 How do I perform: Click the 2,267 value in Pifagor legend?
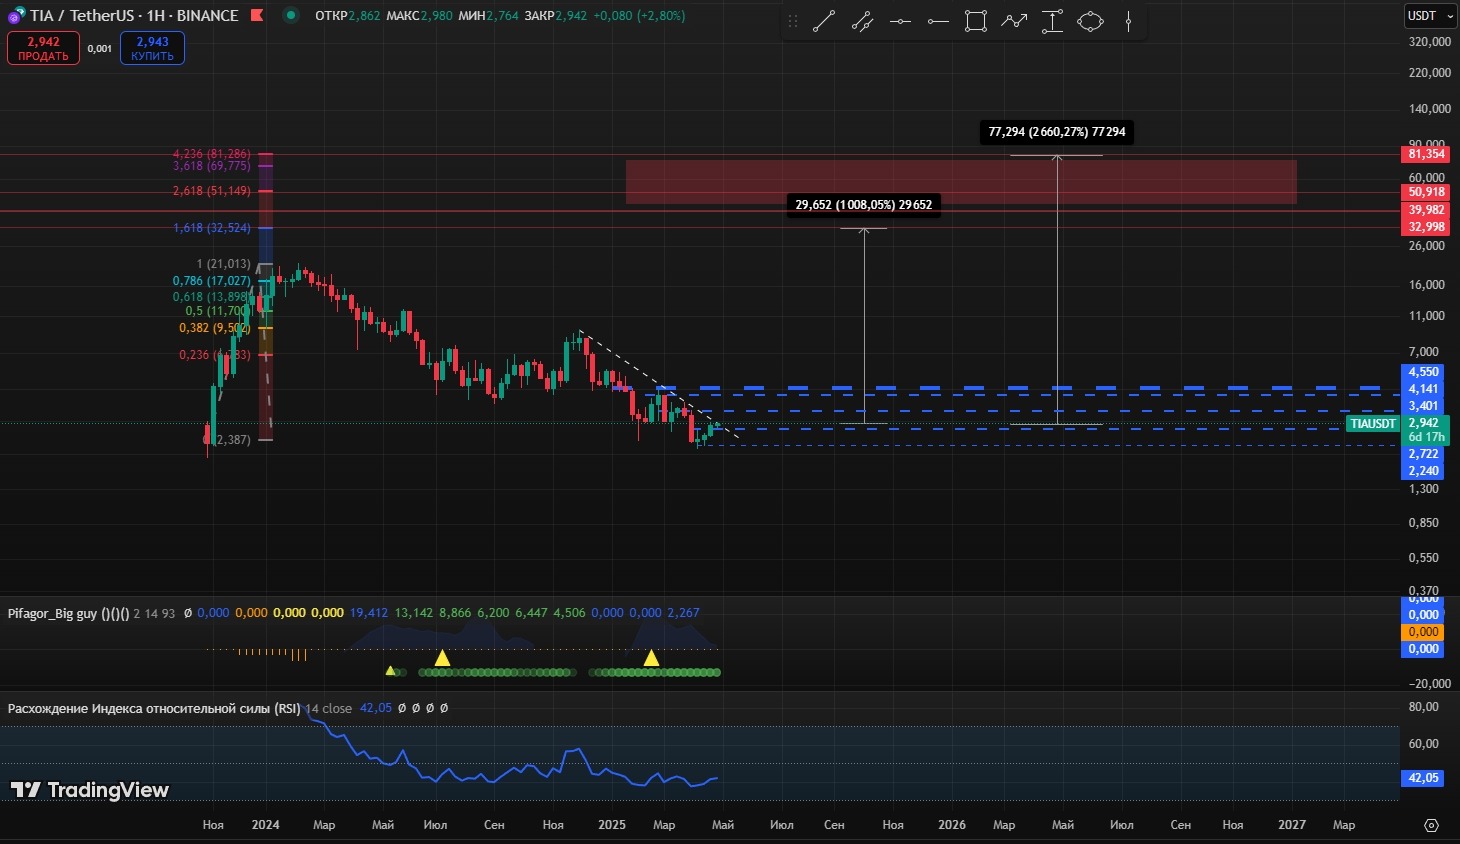click(x=684, y=613)
